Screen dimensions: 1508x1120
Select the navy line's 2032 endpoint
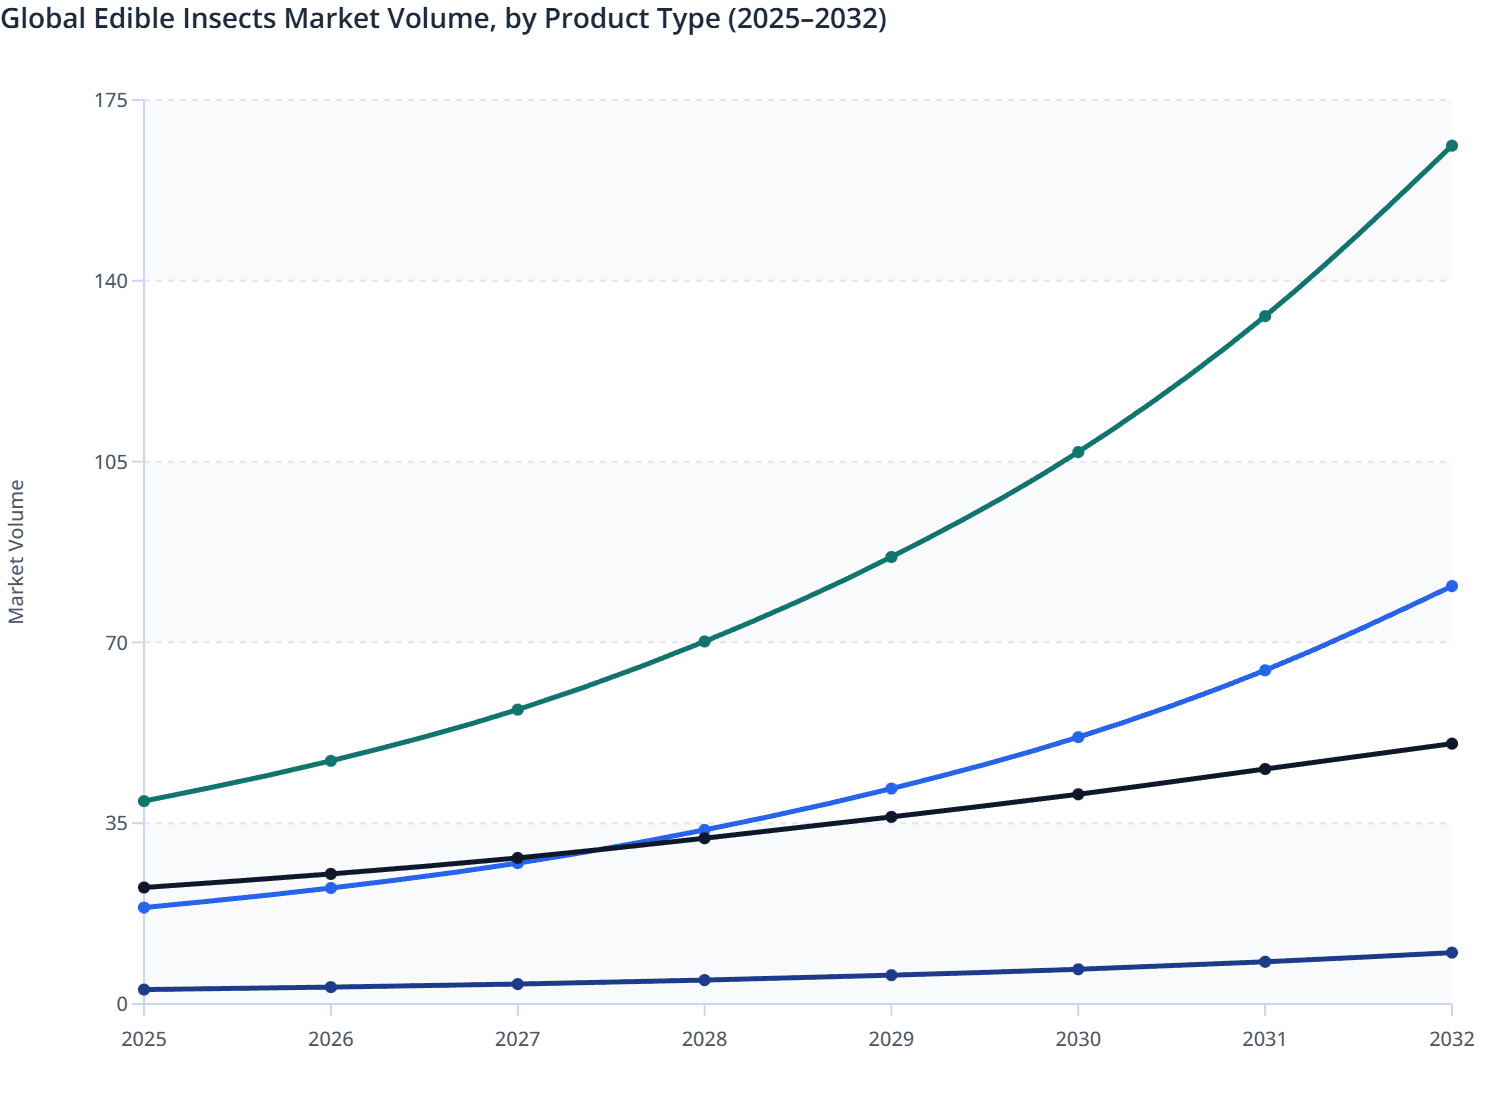pyautogui.click(x=1450, y=953)
